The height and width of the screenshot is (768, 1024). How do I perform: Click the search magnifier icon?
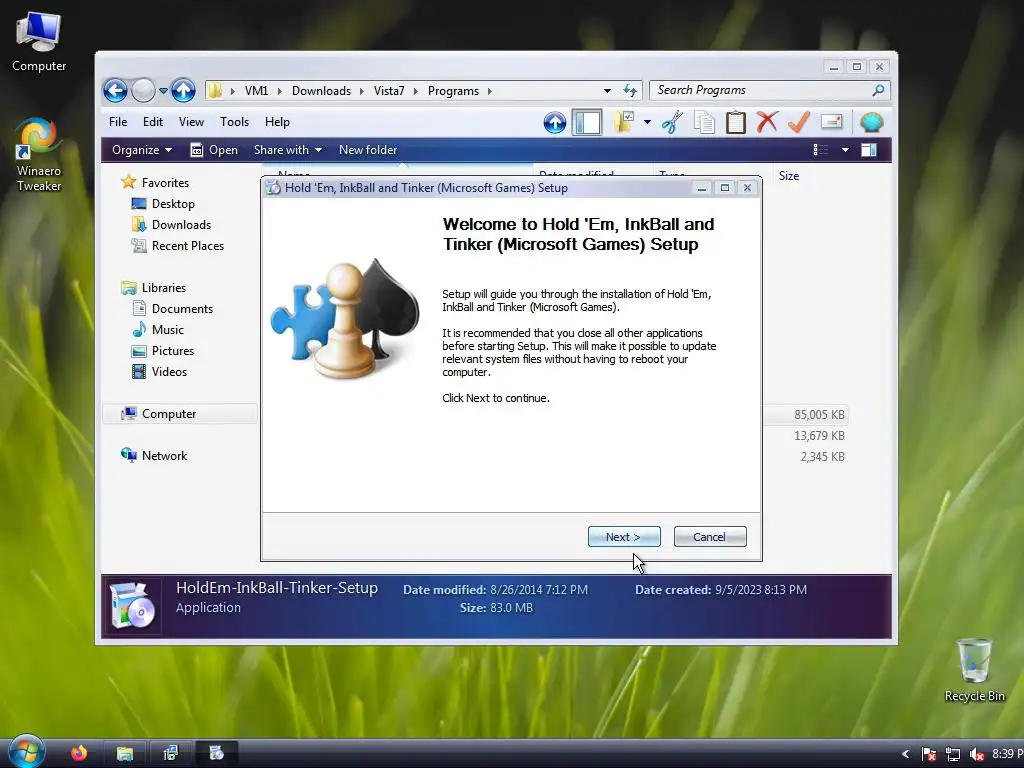[x=878, y=90]
